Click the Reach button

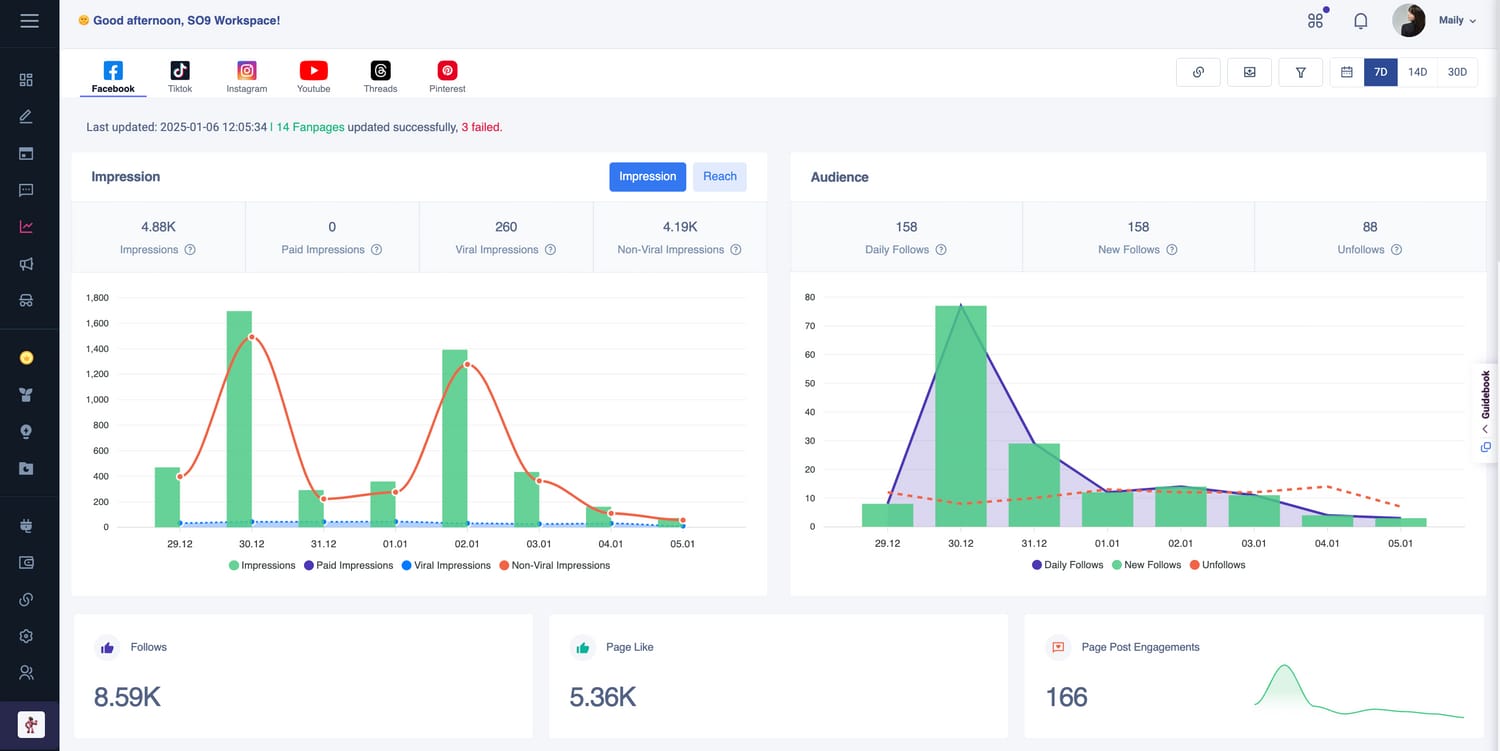[x=720, y=177]
